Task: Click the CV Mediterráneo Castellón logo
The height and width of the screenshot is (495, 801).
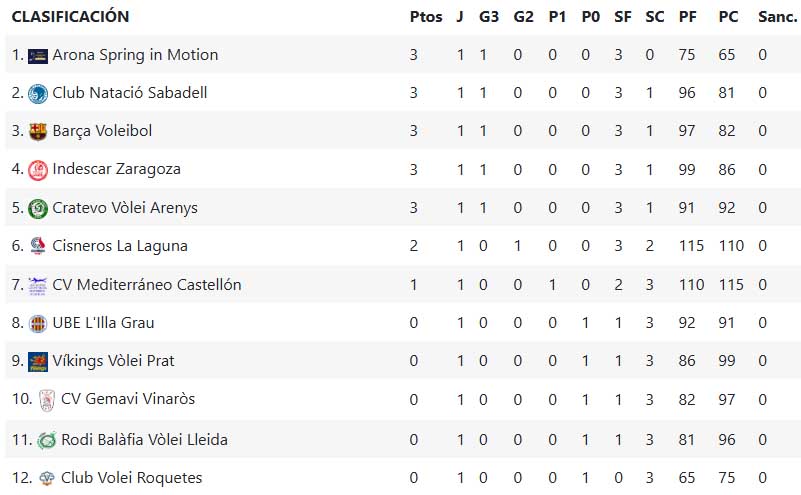Action: 38,286
